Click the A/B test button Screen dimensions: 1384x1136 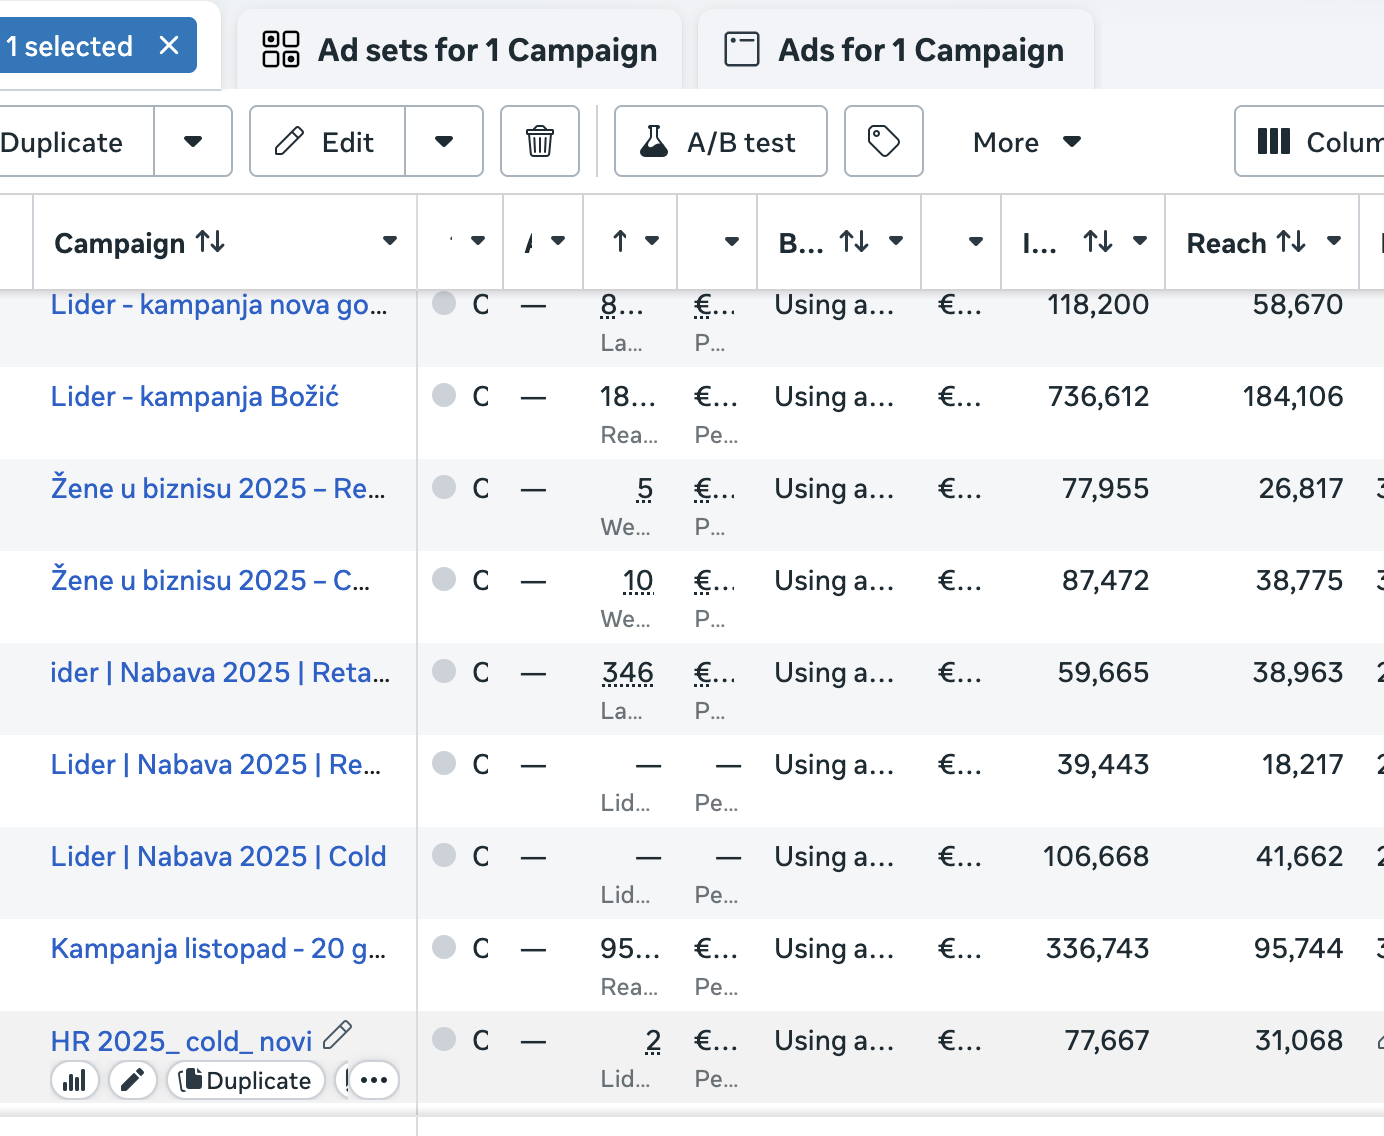point(721,141)
